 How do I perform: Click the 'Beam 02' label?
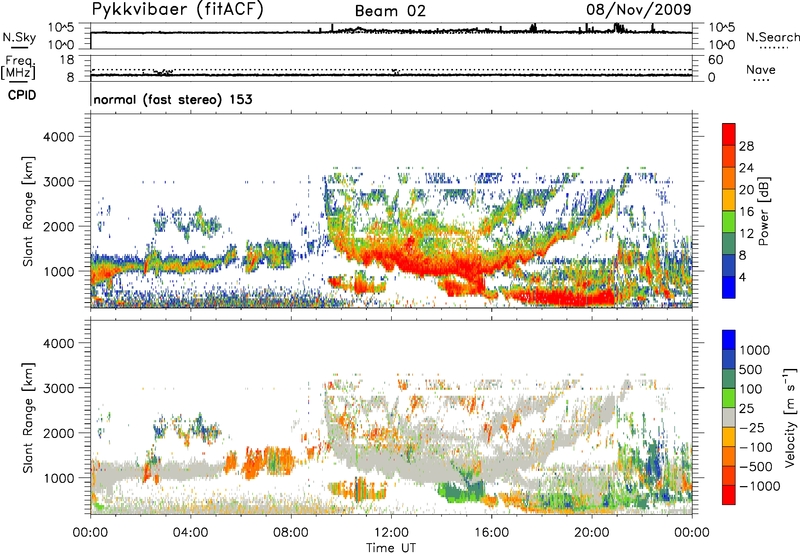[x=390, y=11]
